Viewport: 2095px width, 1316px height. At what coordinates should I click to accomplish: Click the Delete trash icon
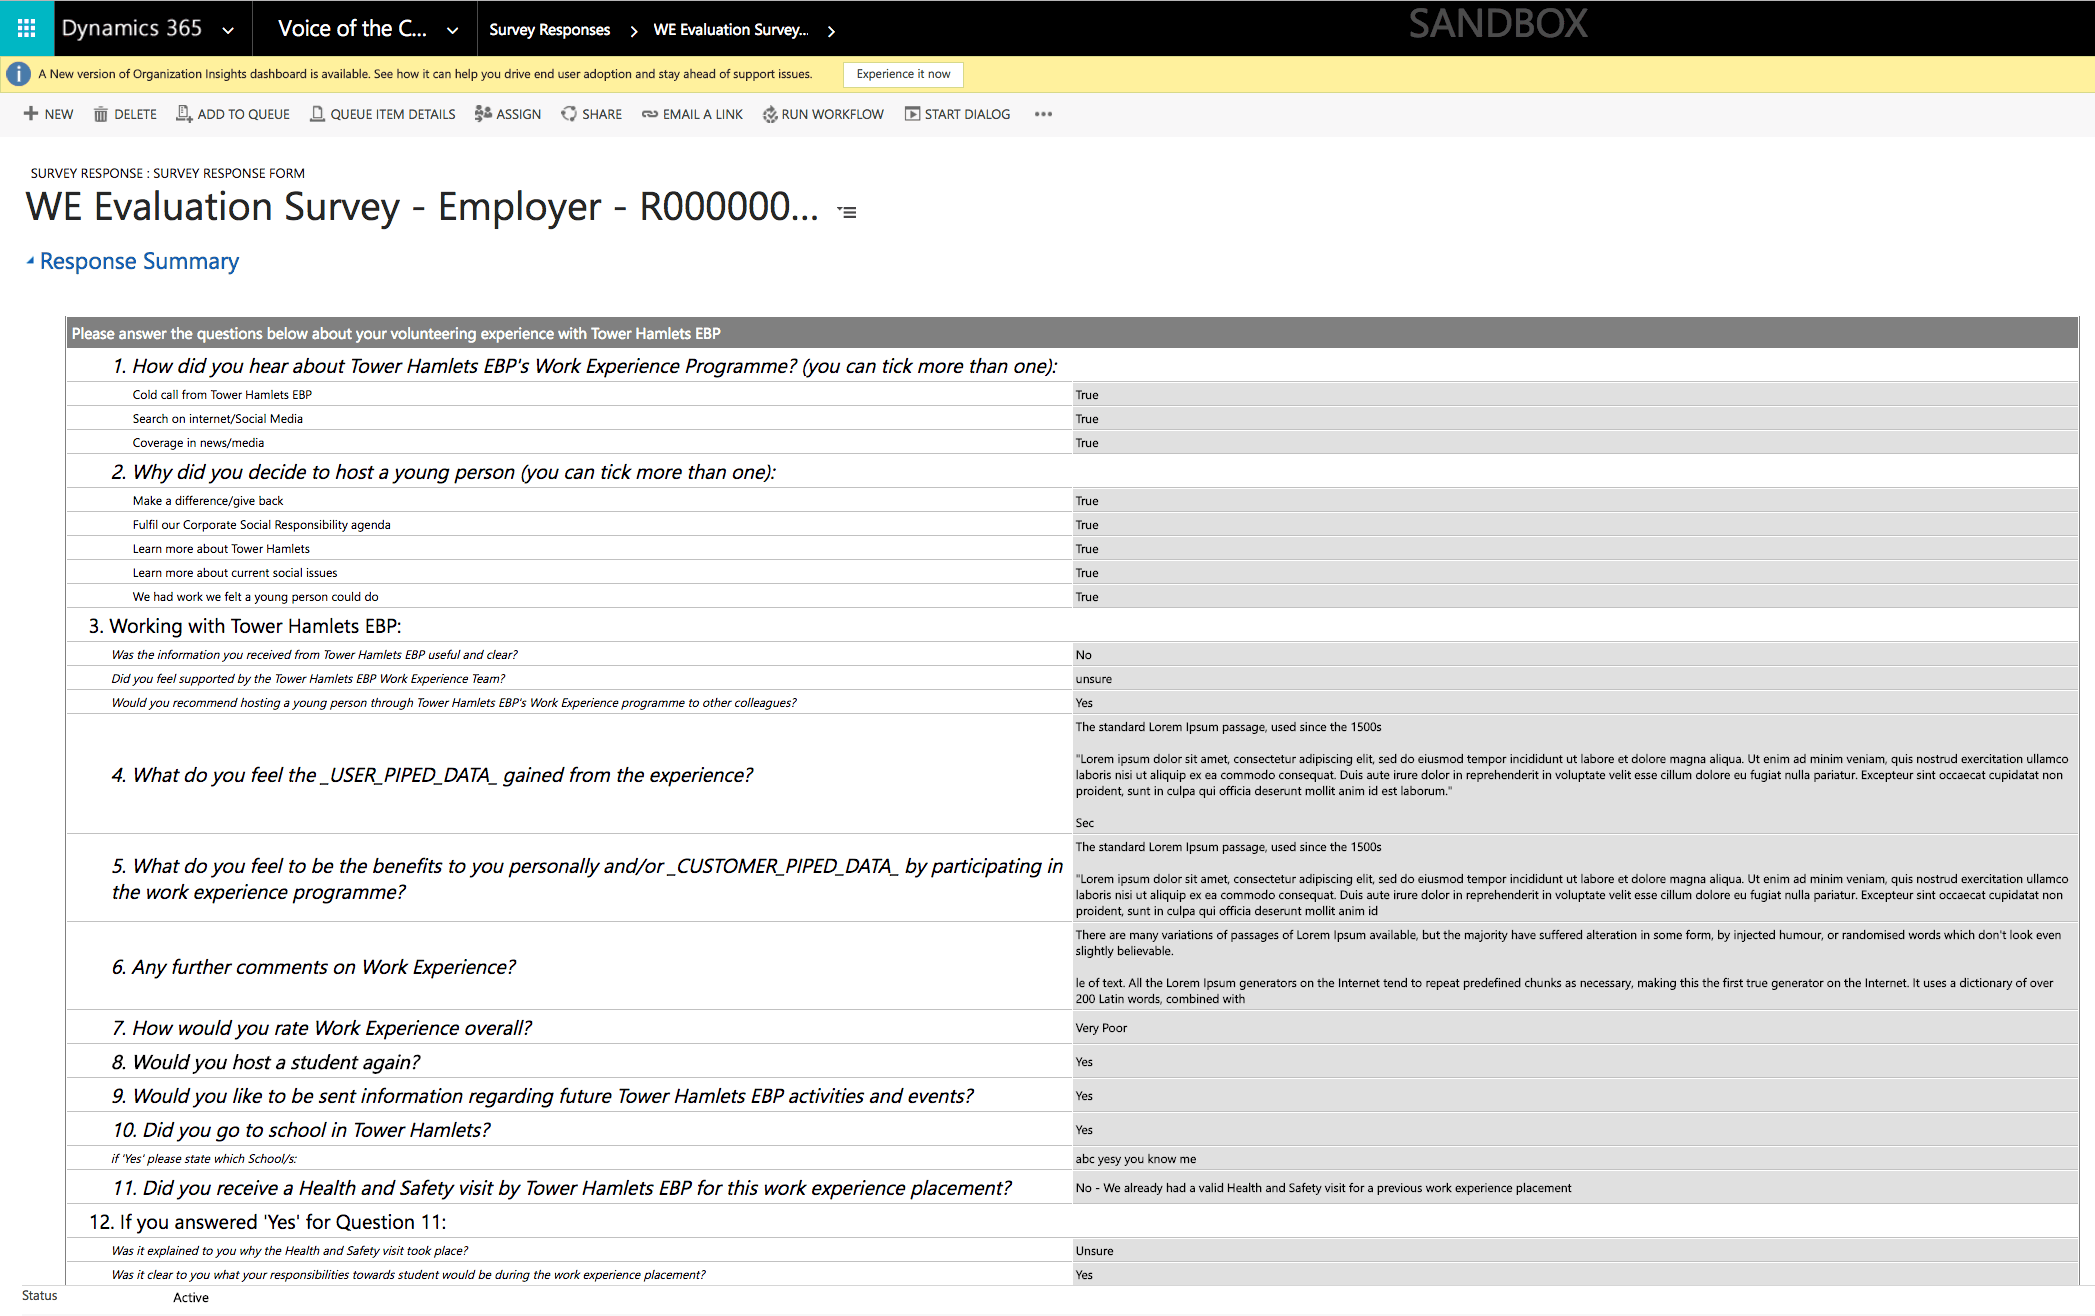pyautogui.click(x=101, y=114)
